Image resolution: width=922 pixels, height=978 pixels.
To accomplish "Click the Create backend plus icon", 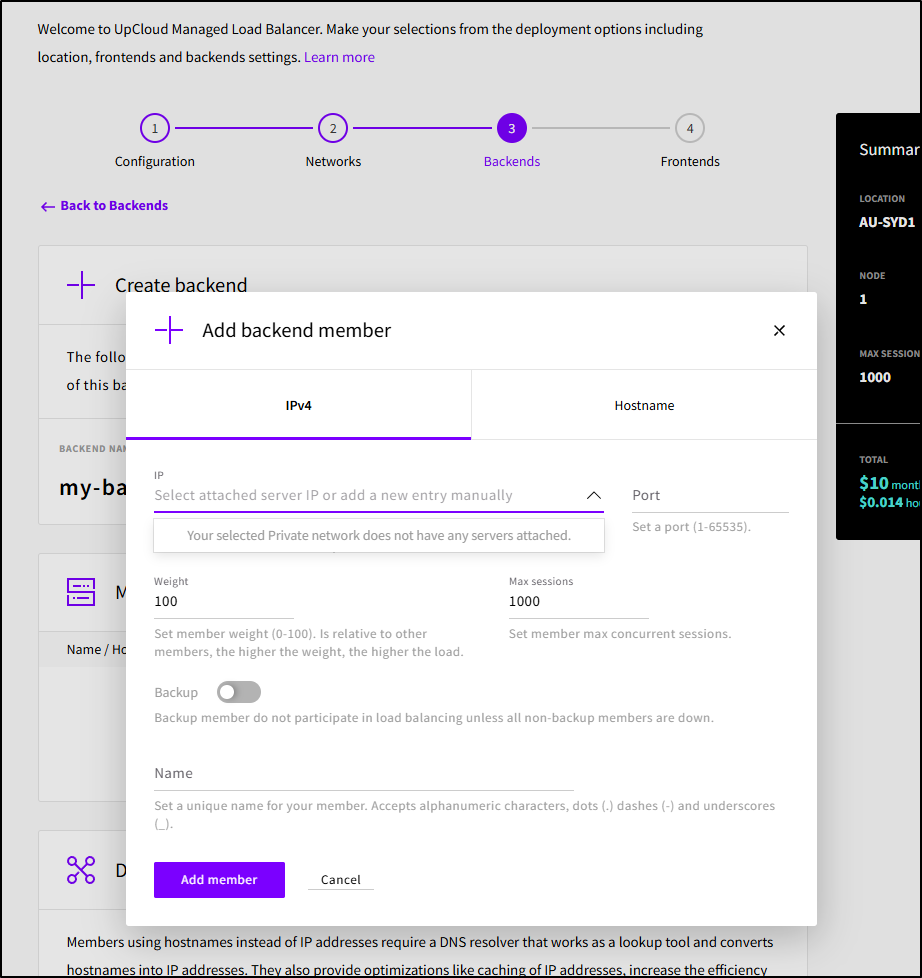I will pyautogui.click(x=81, y=286).
